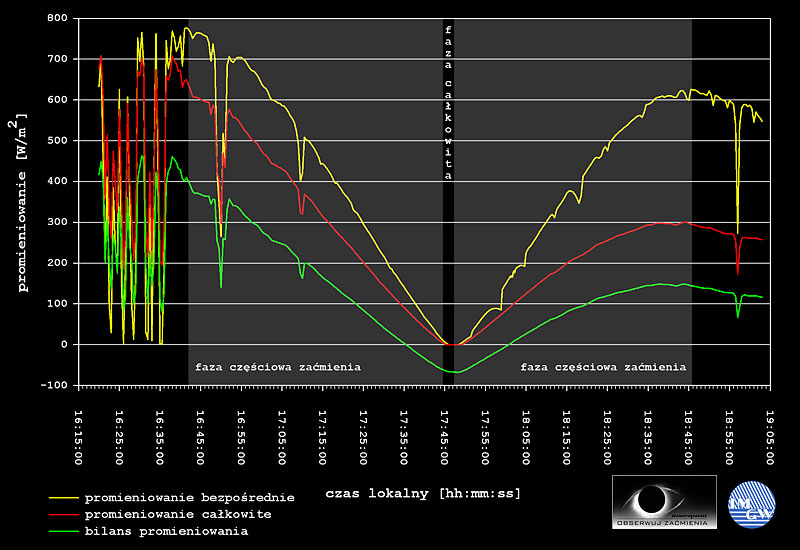800x550 pixels.
Task: Click the 800 value on the y-axis
Action: pos(57,18)
